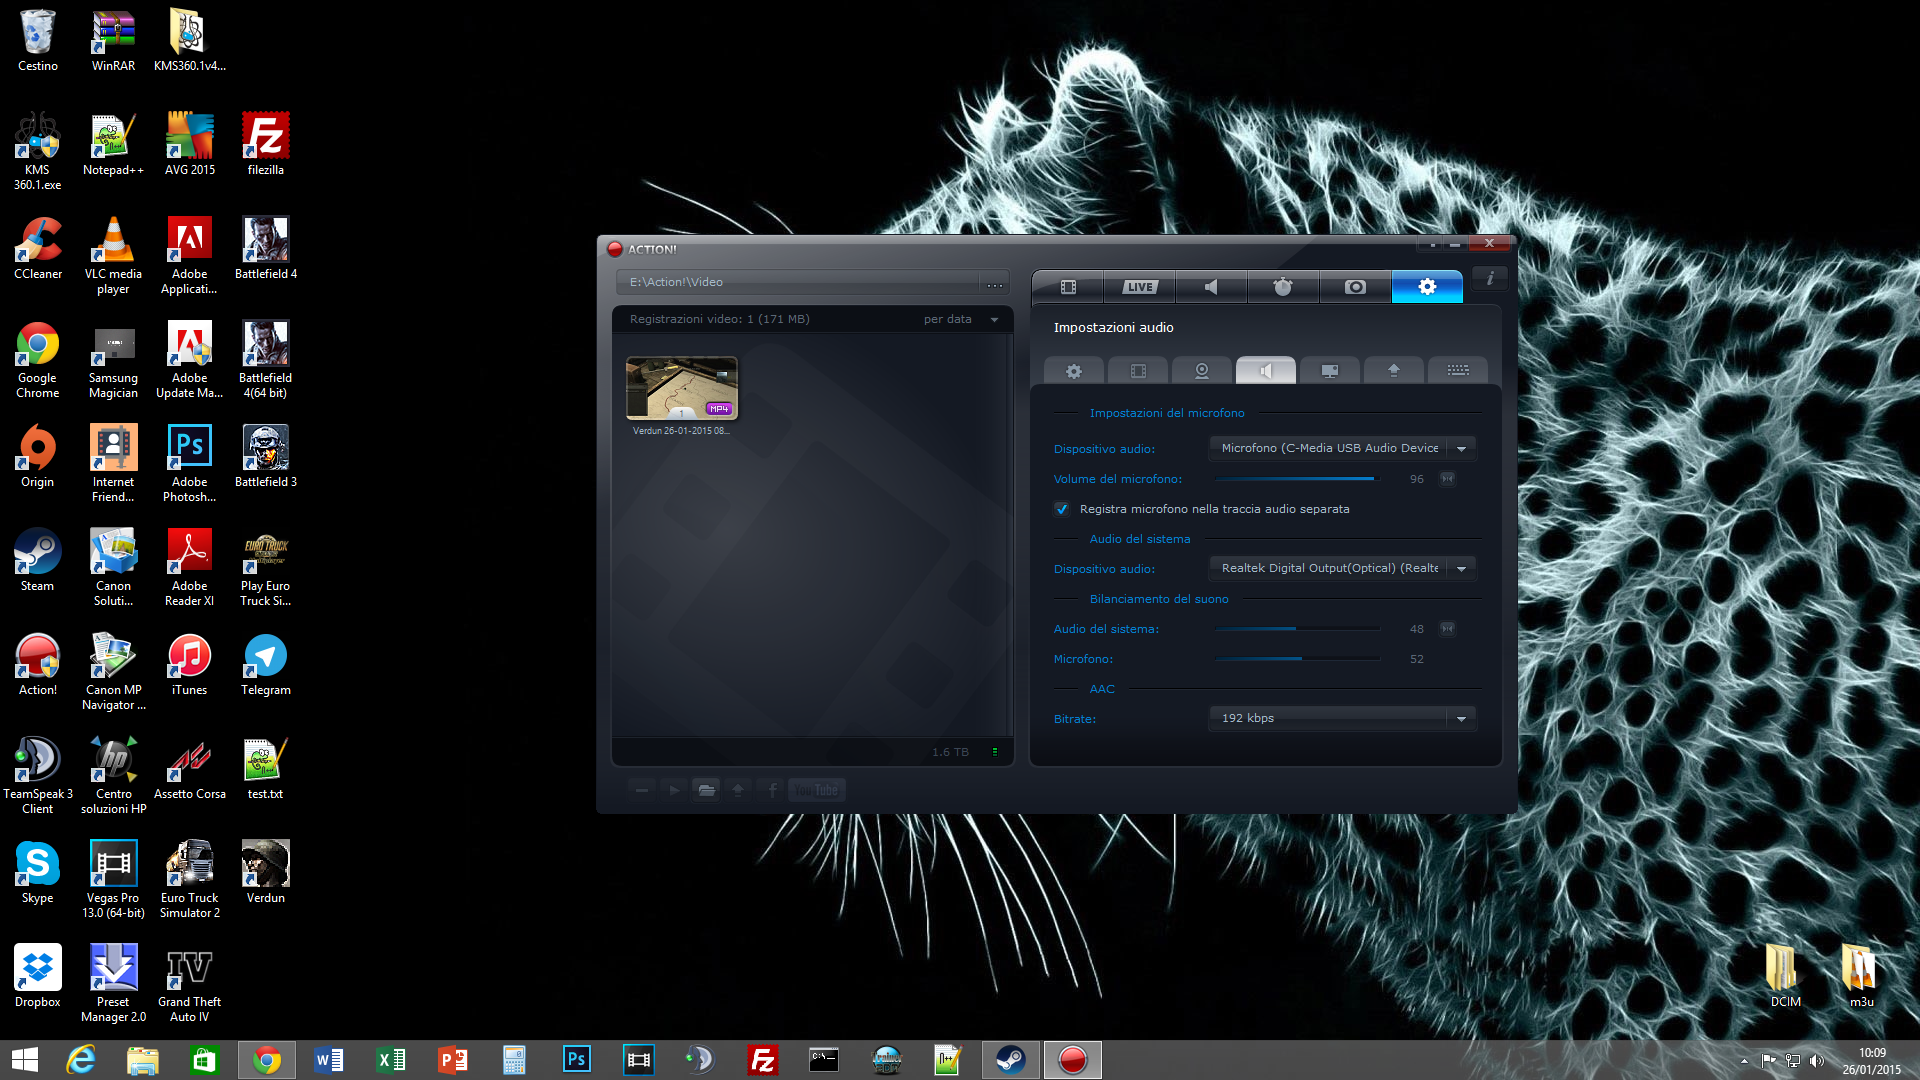The width and height of the screenshot is (1920, 1080).
Task: Expand the Realtek Digital Output device dropdown
Action: pyautogui.click(x=1461, y=569)
